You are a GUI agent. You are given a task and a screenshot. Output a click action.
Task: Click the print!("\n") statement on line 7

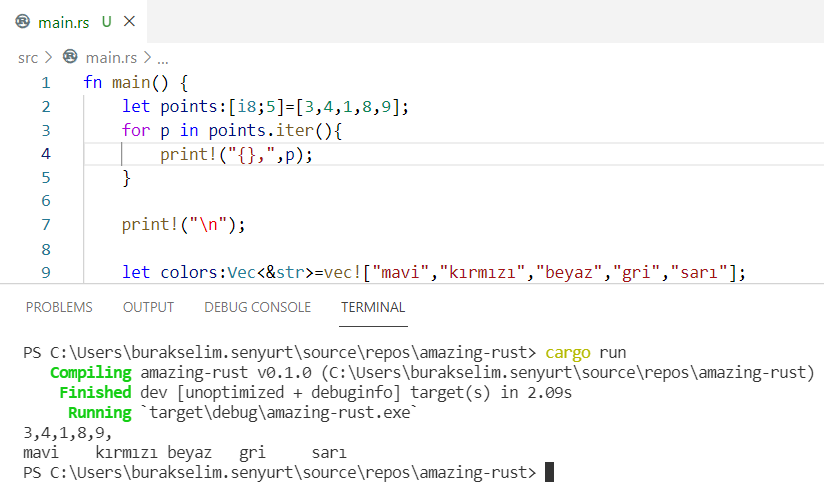183,224
